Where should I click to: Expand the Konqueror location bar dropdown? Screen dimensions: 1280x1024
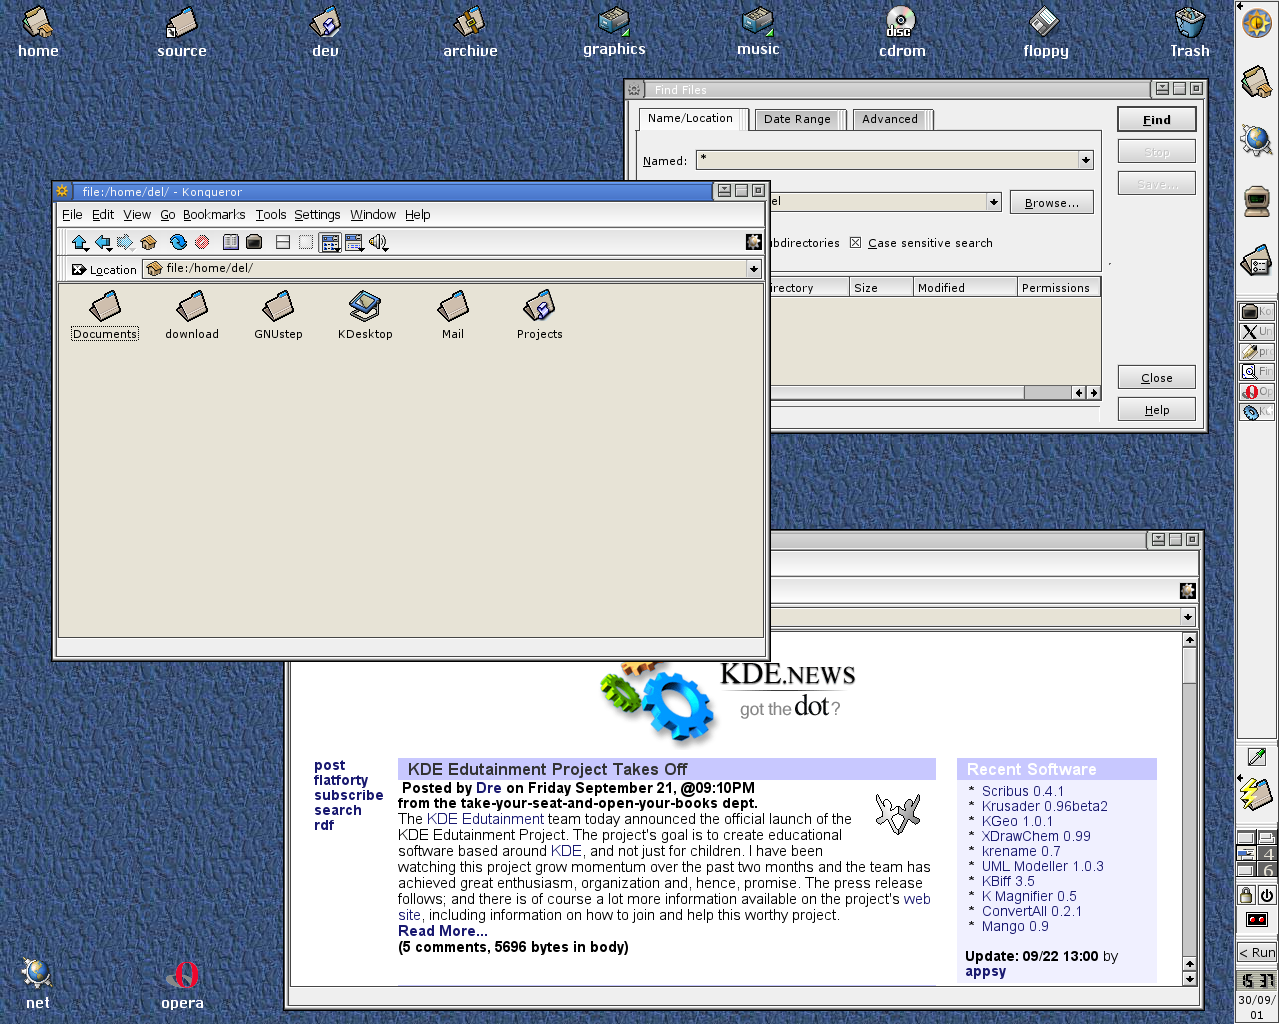pos(753,269)
